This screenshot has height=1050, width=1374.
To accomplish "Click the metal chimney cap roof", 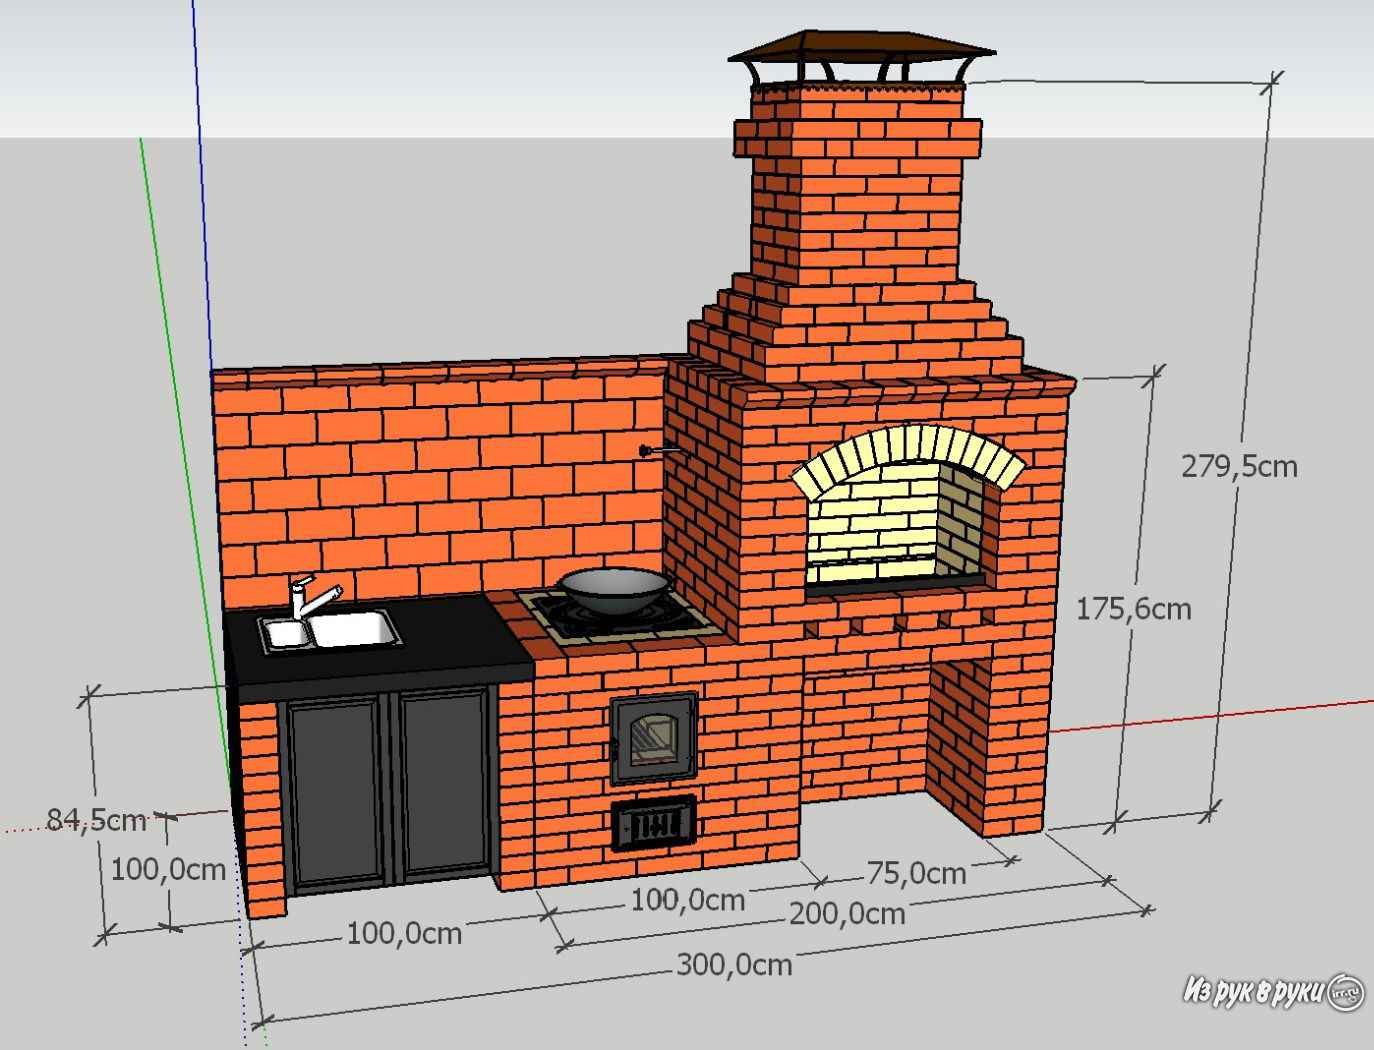I will click(861, 49).
